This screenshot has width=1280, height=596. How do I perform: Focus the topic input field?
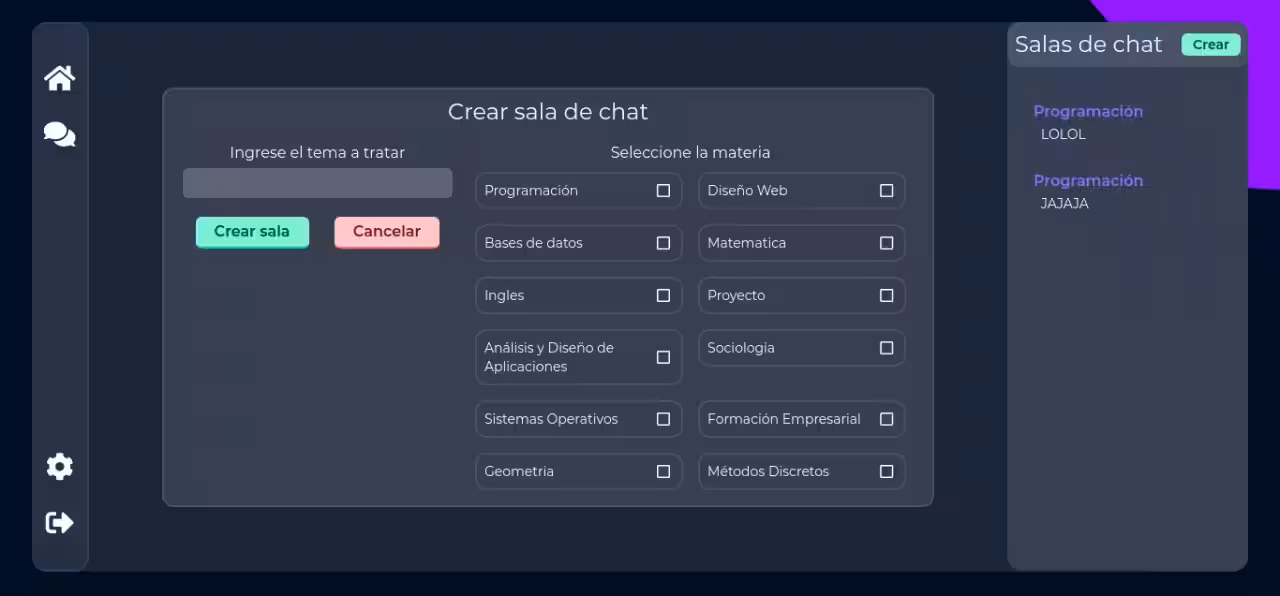pyautogui.click(x=317, y=183)
